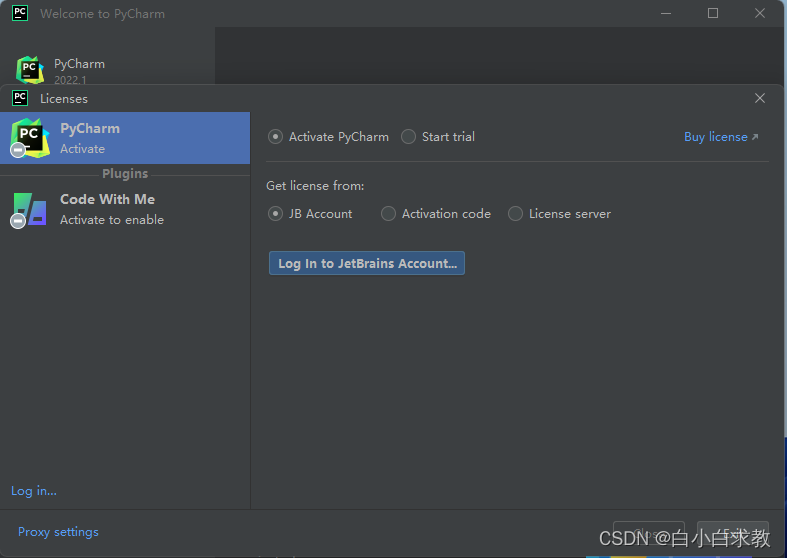This screenshot has width=787, height=558.
Task: Open Proxy settings
Action: tap(58, 532)
